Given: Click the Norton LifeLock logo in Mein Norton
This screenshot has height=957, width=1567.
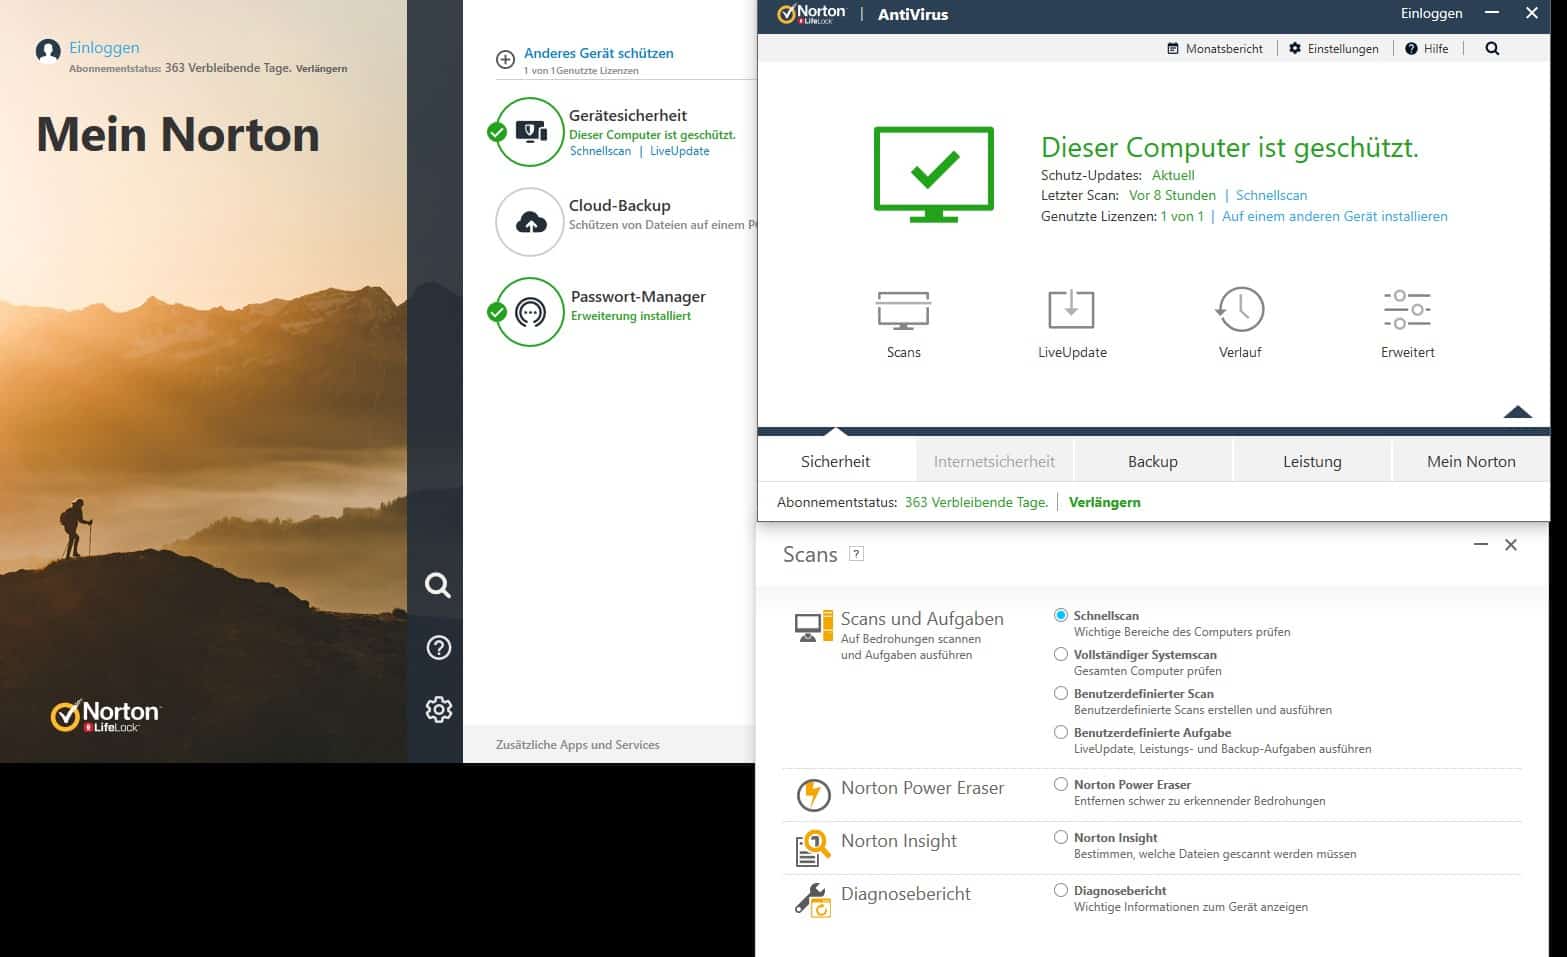Looking at the screenshot, I should [105, 715].
